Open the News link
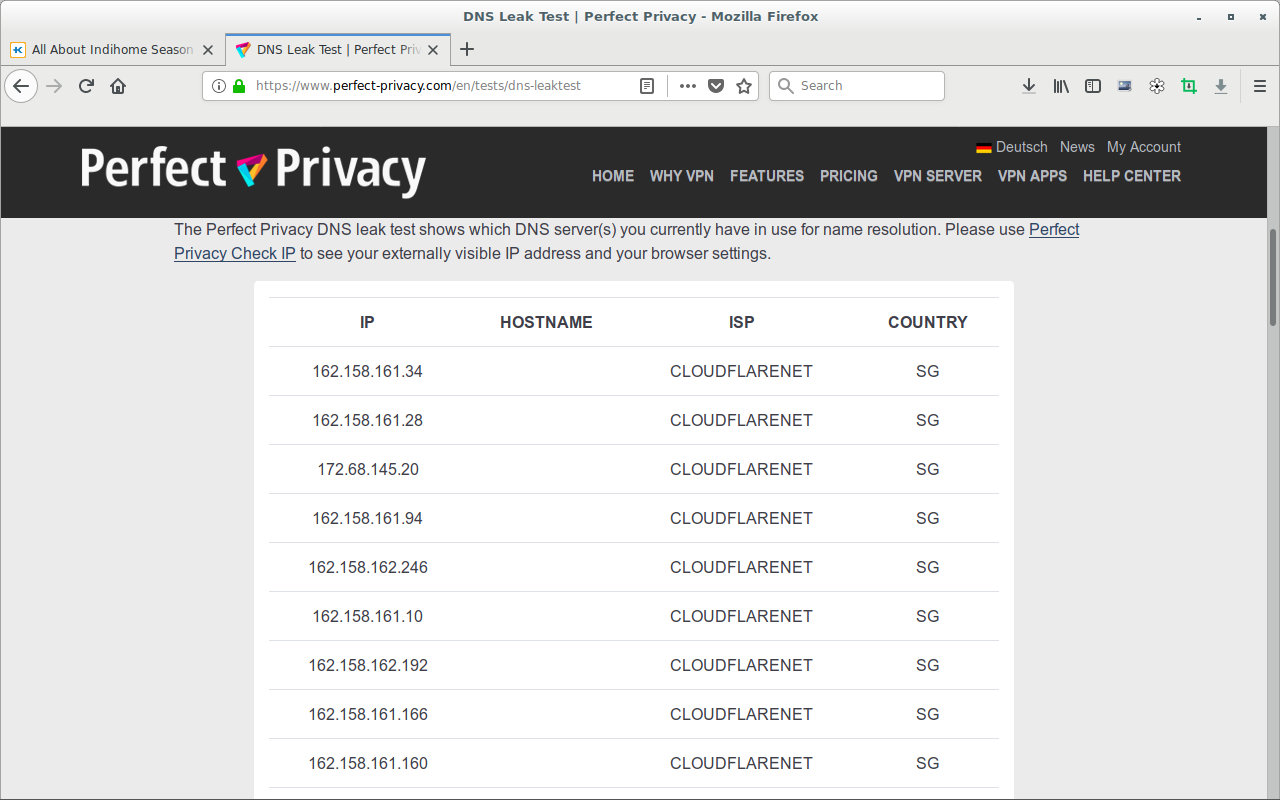The height and width of the screenshot is (800, 1280). (x=1077, y=147)
